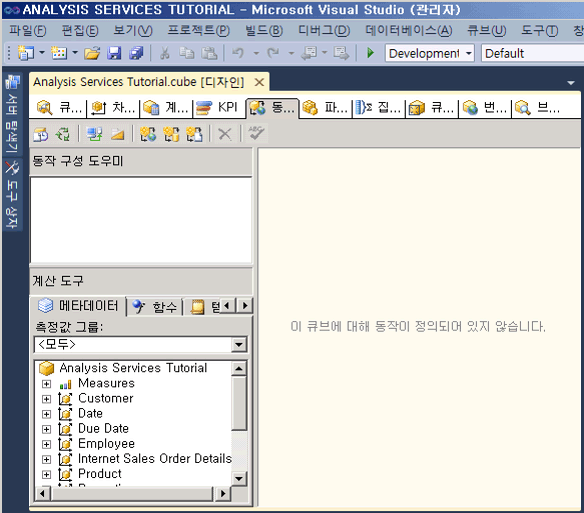Expand the Date dimension node
584x513 pixels.
point(46,414)
